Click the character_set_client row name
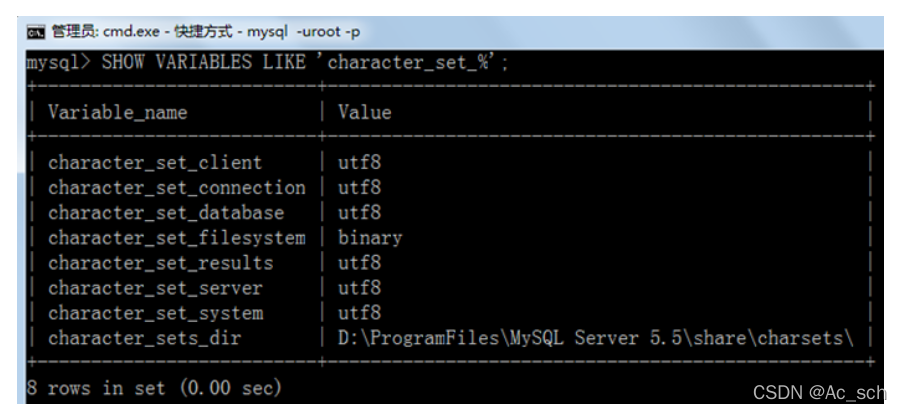This screenshot has width=902, height=412. click(x=155, y=162)
